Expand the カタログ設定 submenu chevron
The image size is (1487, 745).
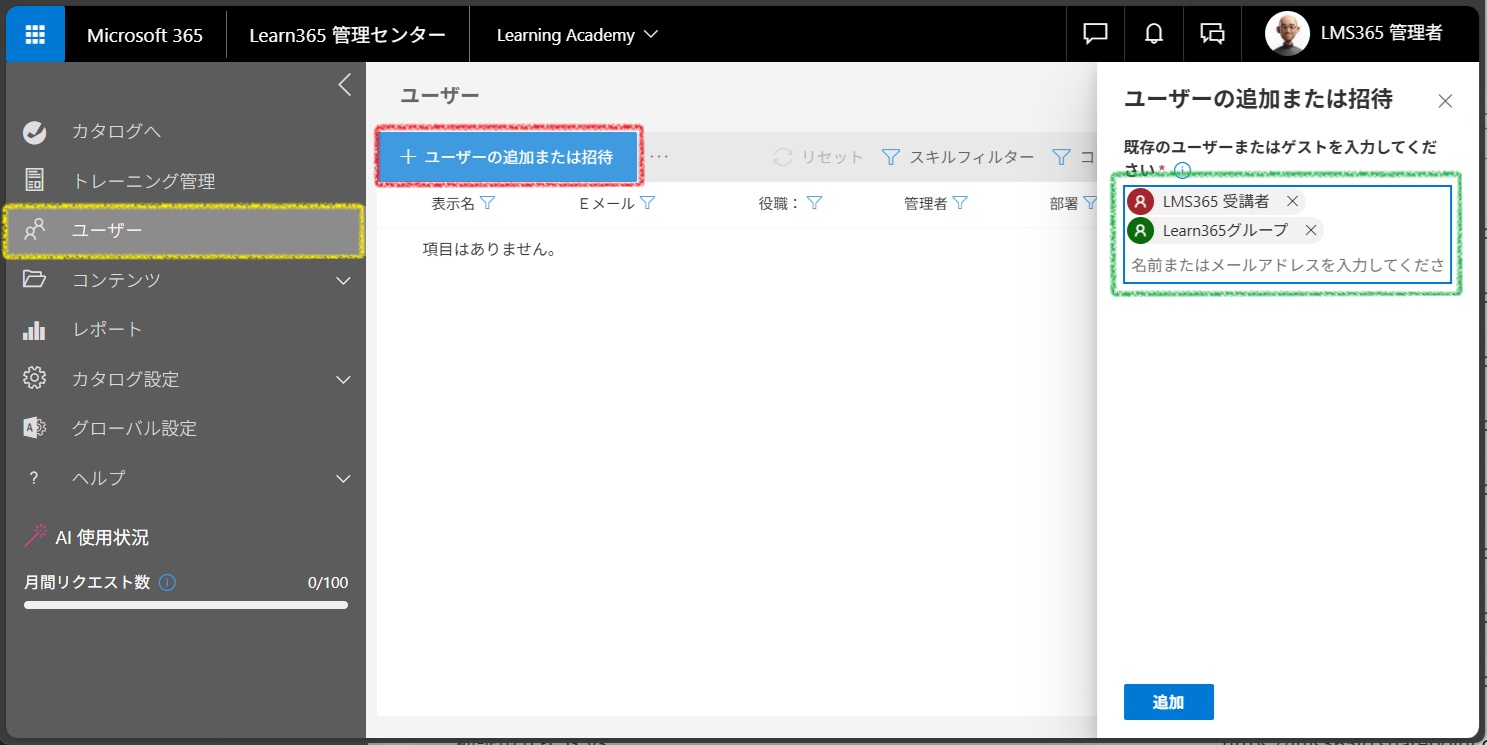(343, 380)
